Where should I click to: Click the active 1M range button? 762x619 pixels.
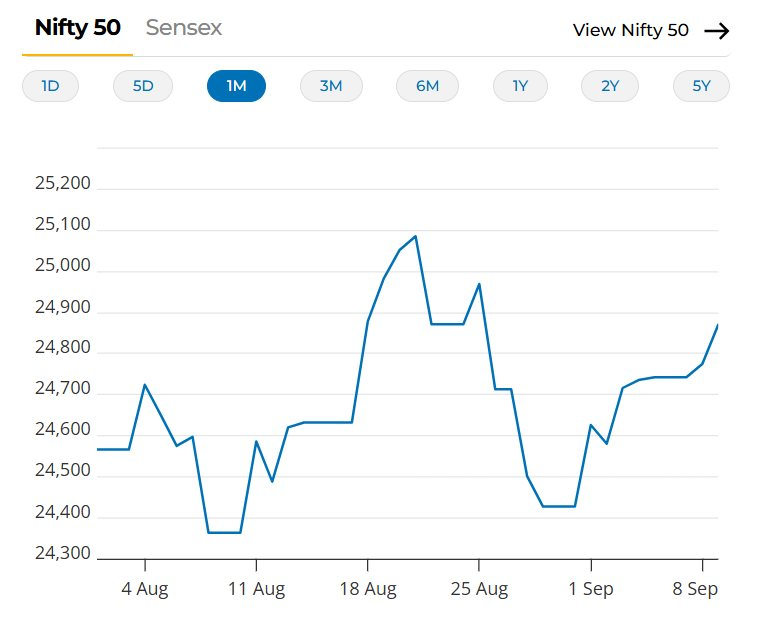pos(236,86)
